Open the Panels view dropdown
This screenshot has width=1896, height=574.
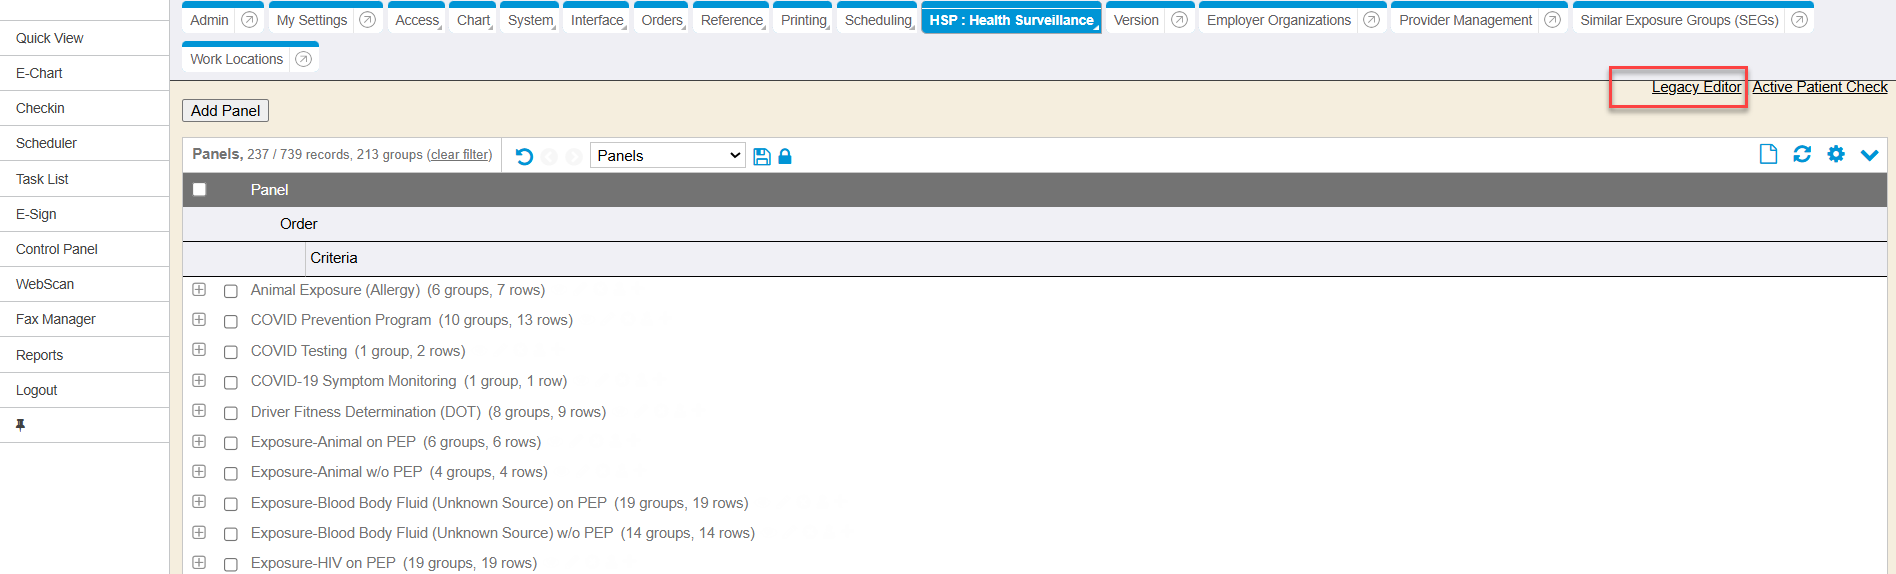click(667, 156)
